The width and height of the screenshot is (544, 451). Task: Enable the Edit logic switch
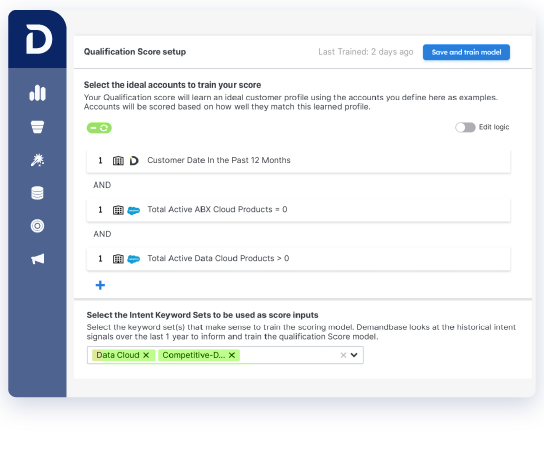tap(465, 127)
